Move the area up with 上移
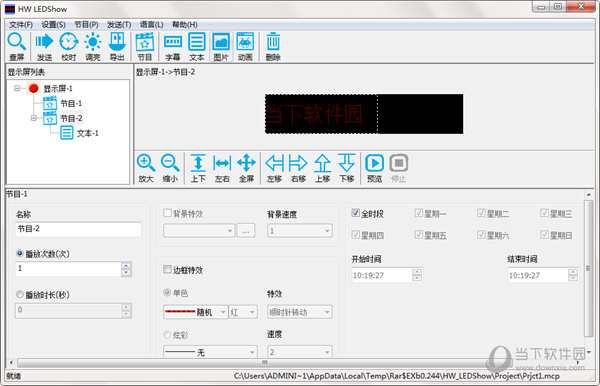Screen dimensions: 600x386 click(x=323, y=168)
